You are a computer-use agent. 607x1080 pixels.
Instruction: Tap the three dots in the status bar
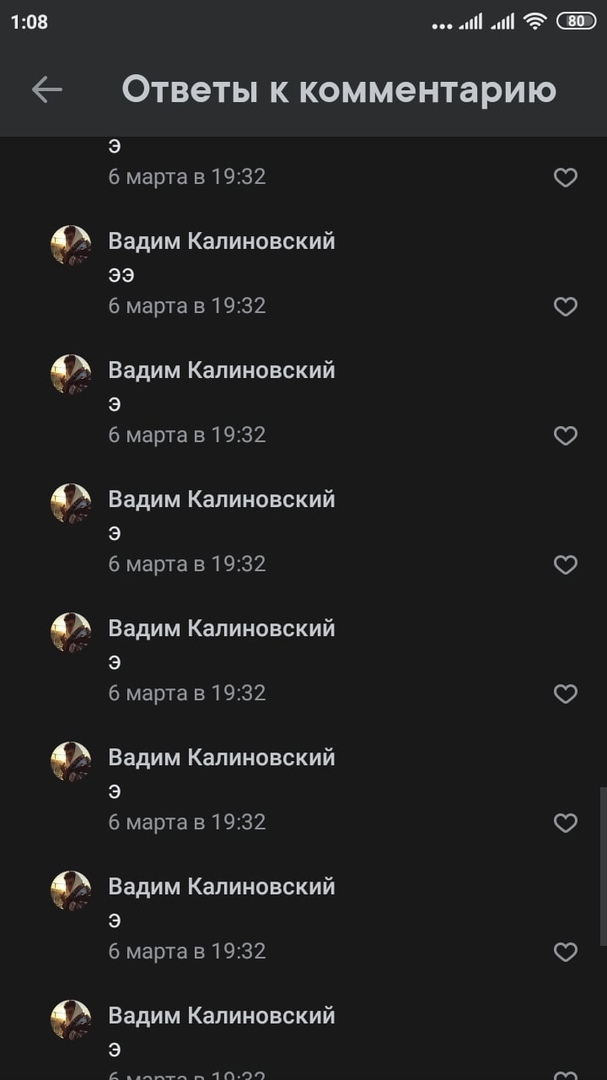[442, 26]
